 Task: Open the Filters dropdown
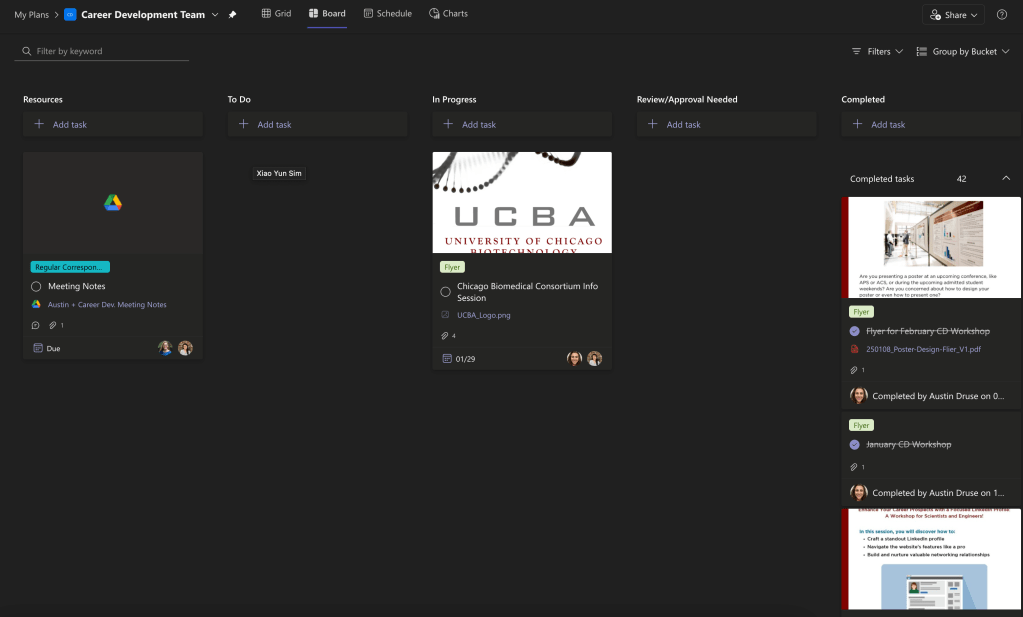(x=877, y=51)
